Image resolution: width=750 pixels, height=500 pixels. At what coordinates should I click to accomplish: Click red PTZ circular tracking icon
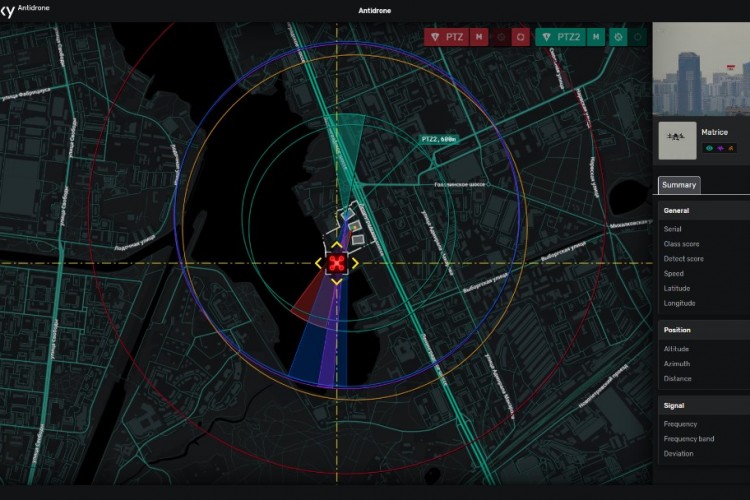coord(521,37)
